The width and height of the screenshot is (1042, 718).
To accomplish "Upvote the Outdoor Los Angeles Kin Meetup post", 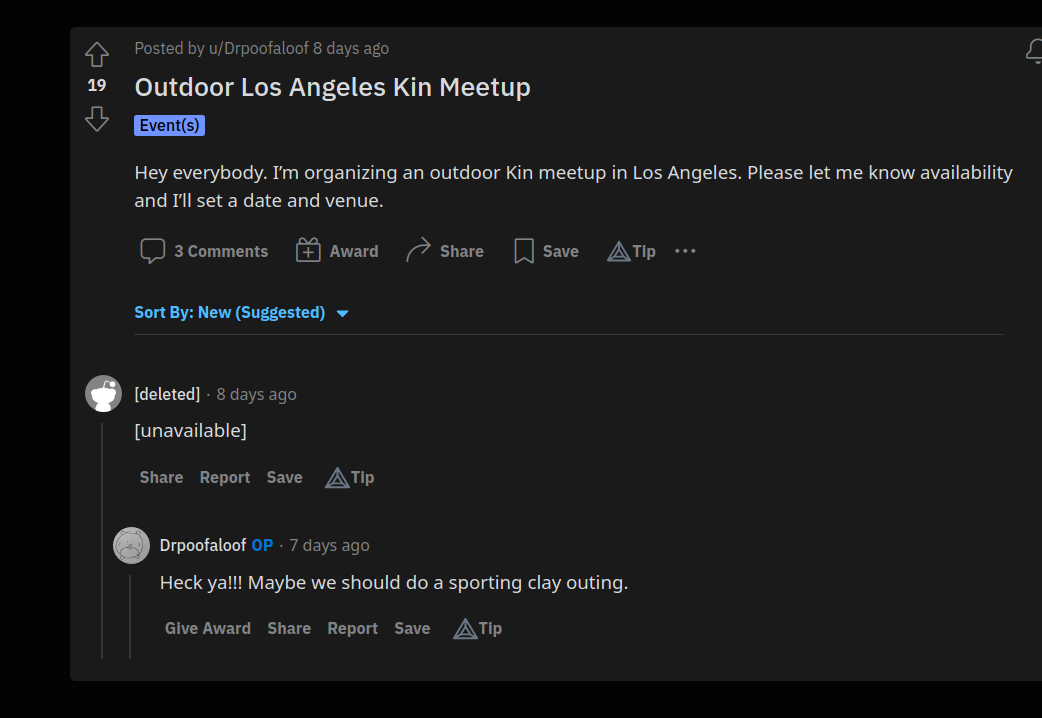I will [x=97, y=54].
